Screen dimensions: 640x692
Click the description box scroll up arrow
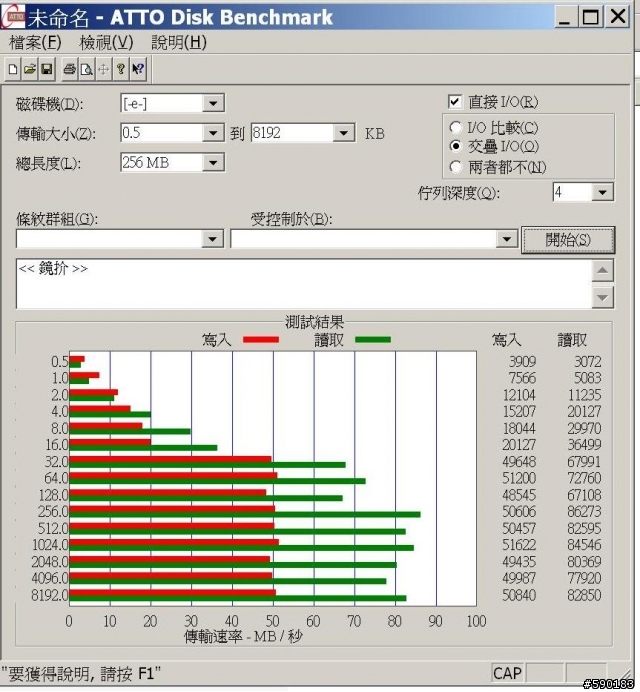click(x=602, y=270)
